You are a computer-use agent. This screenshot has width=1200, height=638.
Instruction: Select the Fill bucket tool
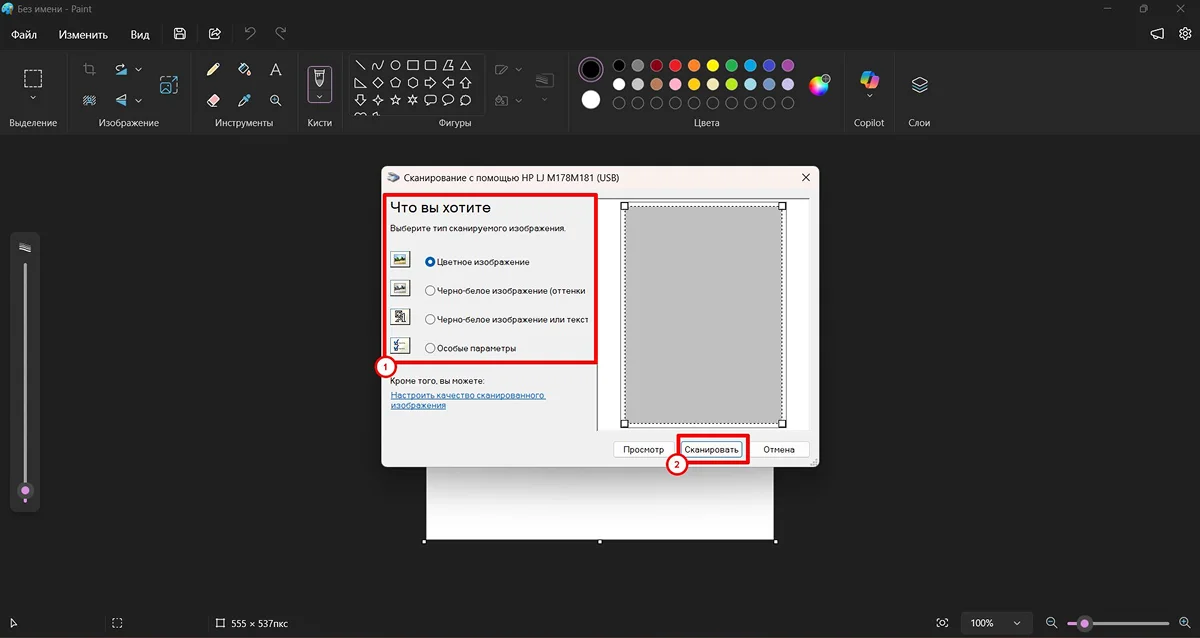click(x=244, y=70)
